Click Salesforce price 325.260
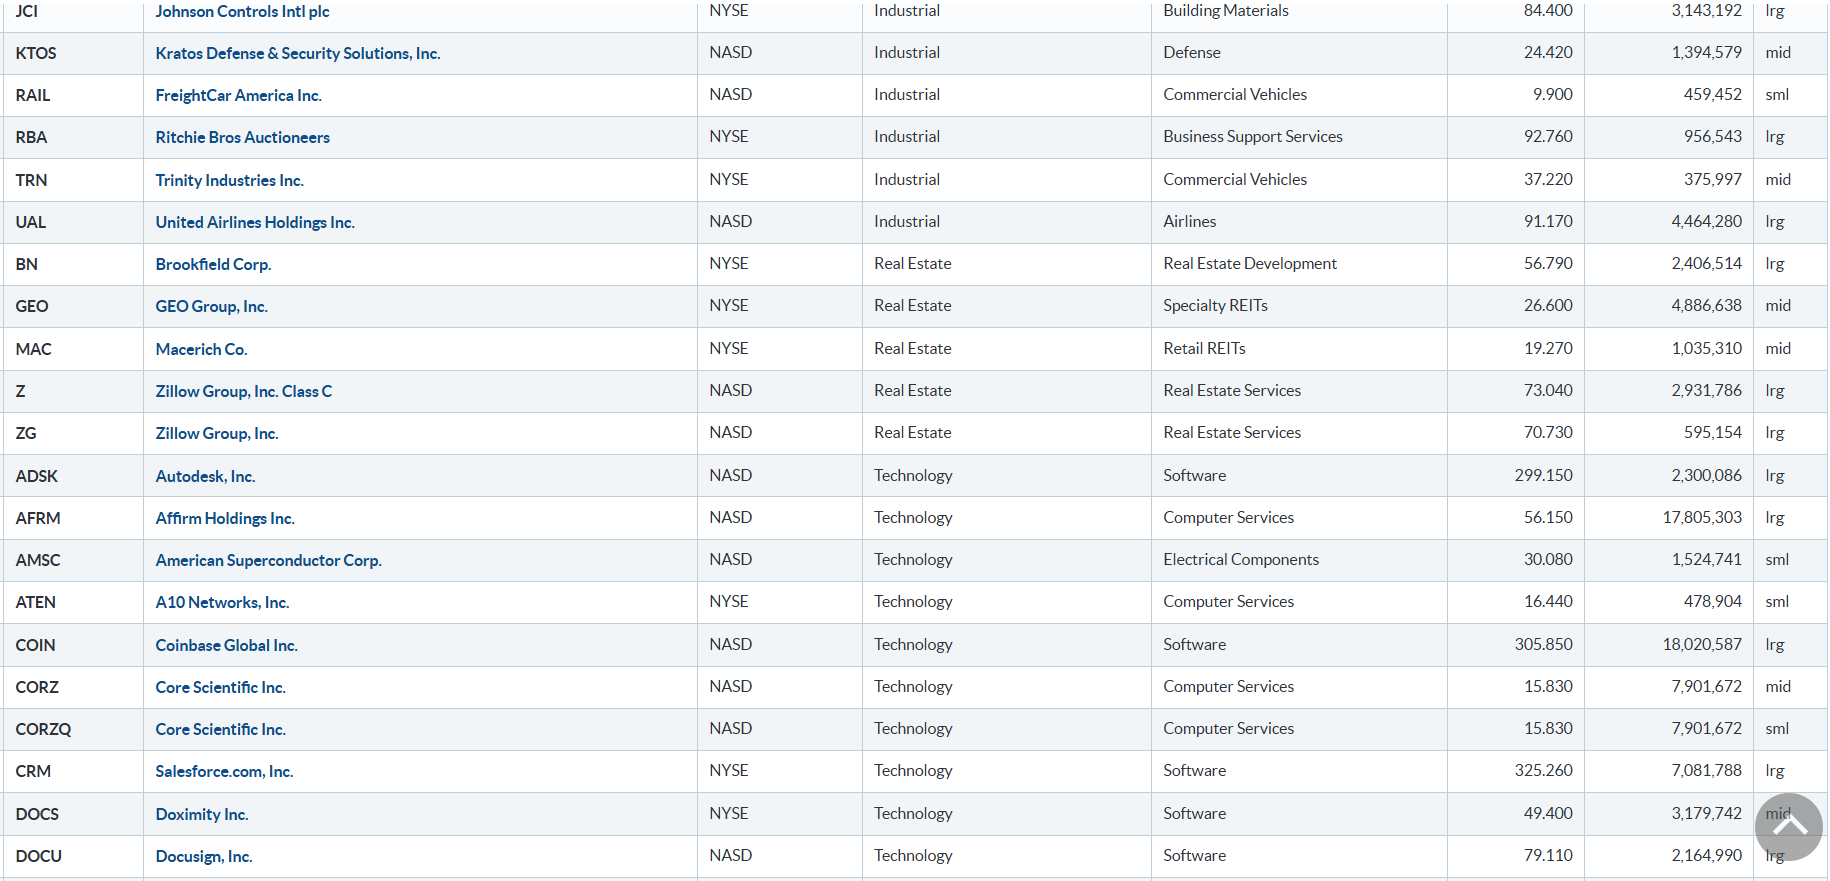Image resolution: width=1830 pixels, height=881 pixels. (1544, 770)
